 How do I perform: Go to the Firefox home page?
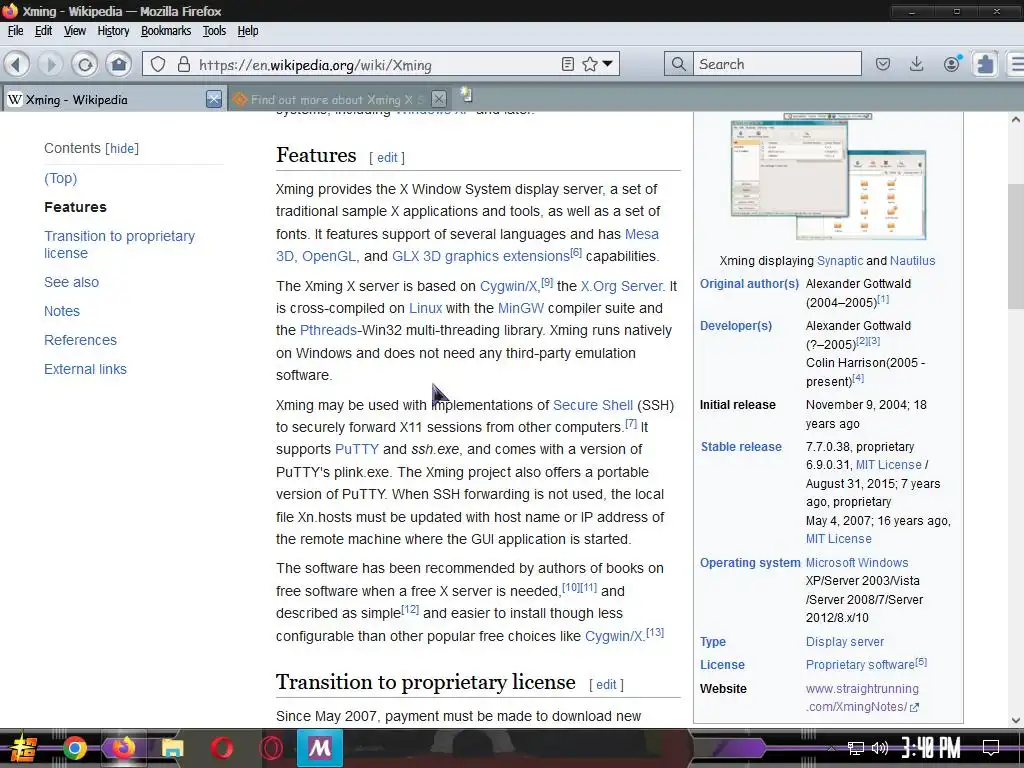(x=119, y=64)
